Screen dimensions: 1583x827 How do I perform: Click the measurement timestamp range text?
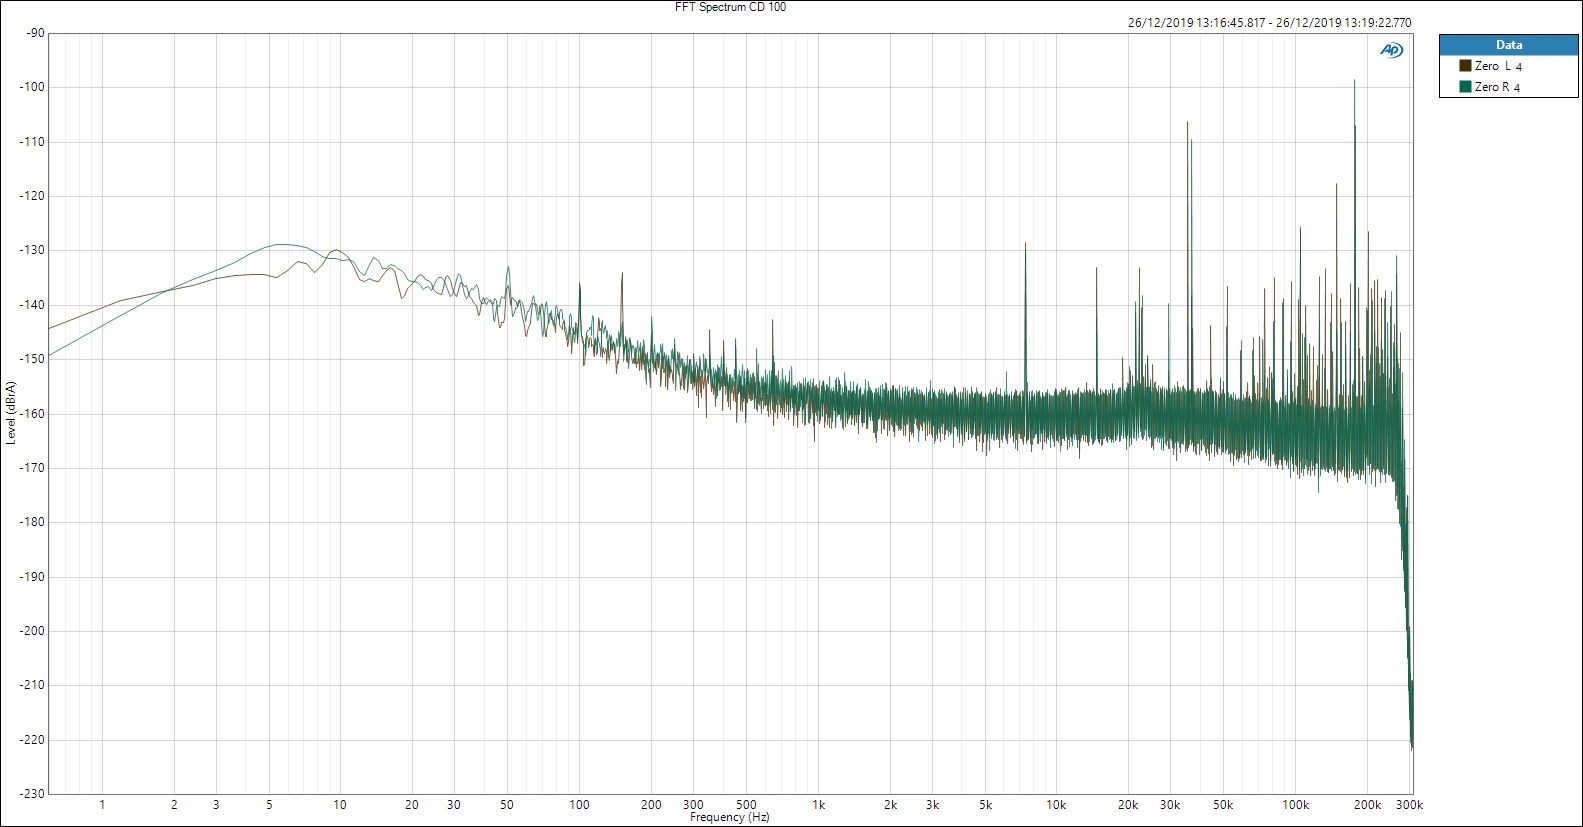click(x=1269, y=23)
